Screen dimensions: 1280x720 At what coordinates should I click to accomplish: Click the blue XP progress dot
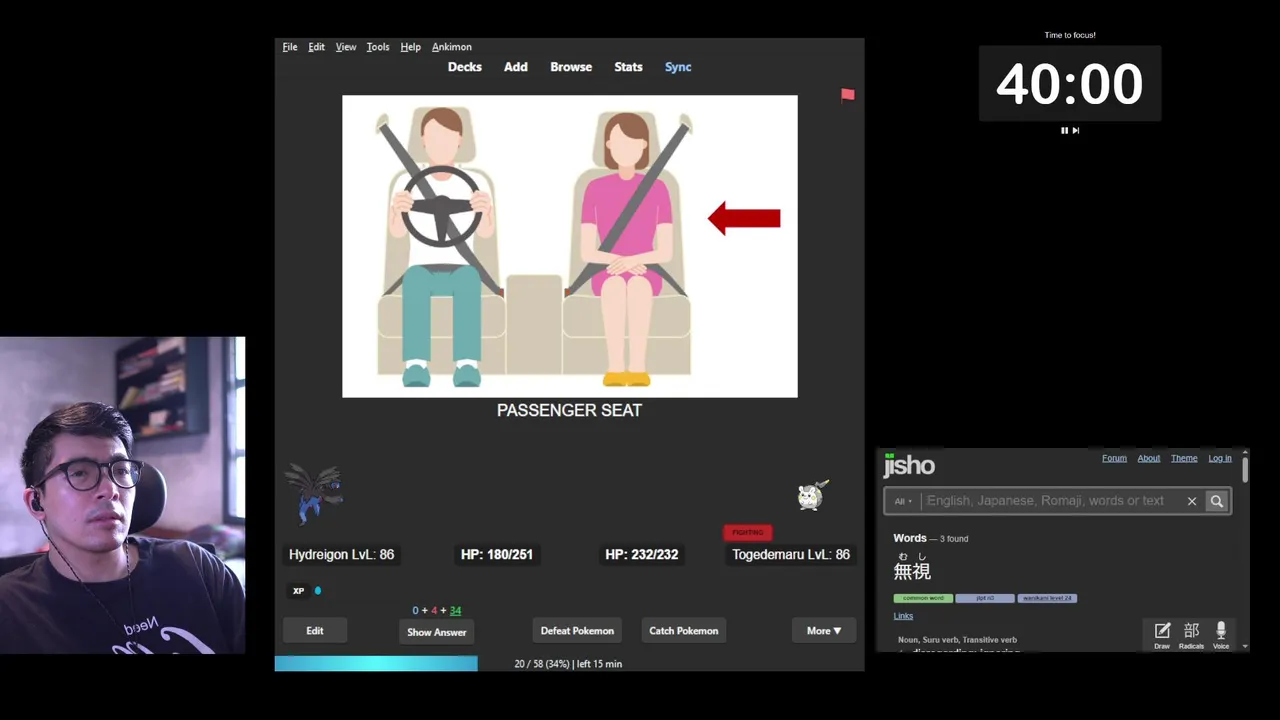click(318, 591)
